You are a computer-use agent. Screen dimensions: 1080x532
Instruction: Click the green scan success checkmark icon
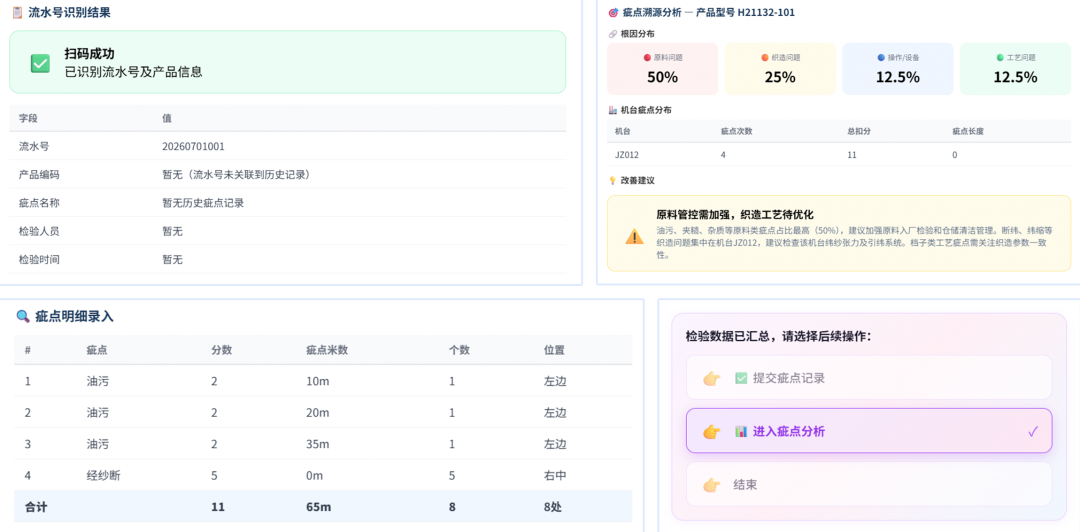(41, 63)
